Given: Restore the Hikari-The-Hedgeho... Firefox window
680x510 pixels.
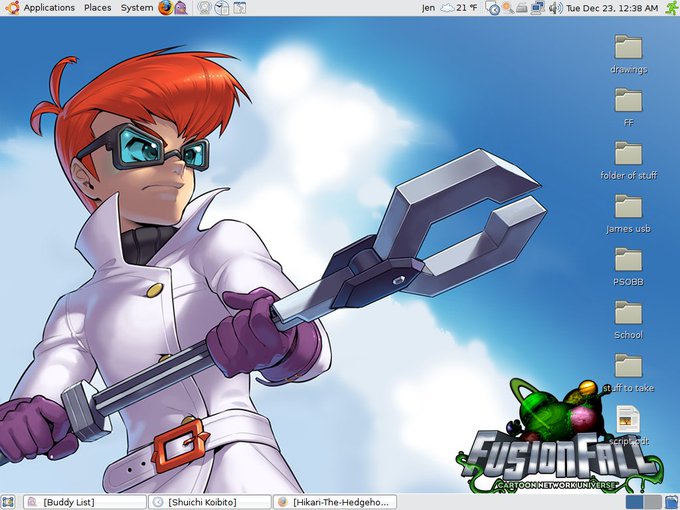Looking at the screenshot, I should click(x=335, y=502).
